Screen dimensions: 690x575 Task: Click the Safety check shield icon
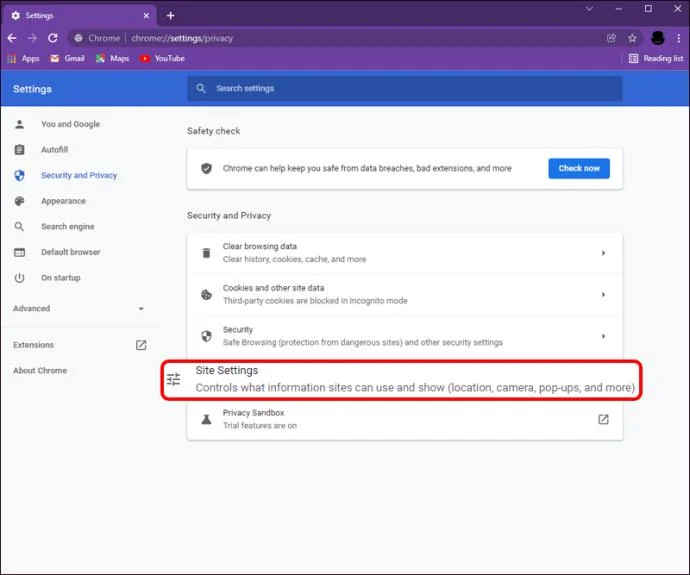[206, 168]
